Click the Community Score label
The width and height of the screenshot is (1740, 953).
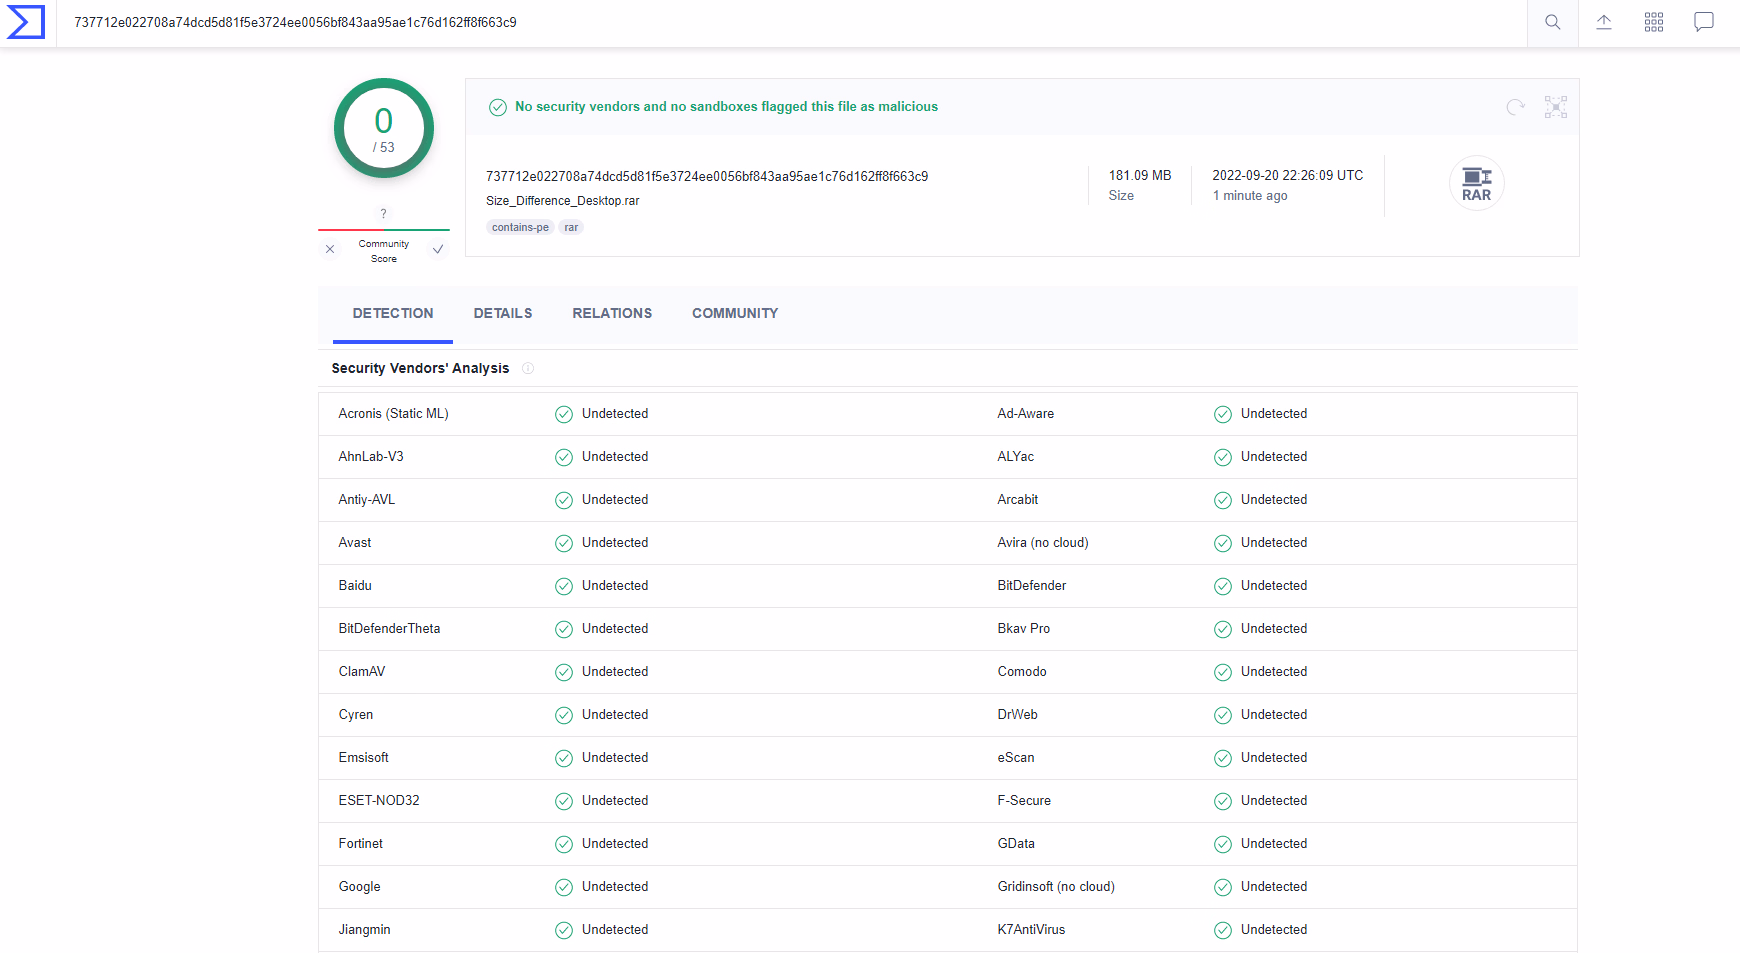pyautogui.click(x=384, y=251)
